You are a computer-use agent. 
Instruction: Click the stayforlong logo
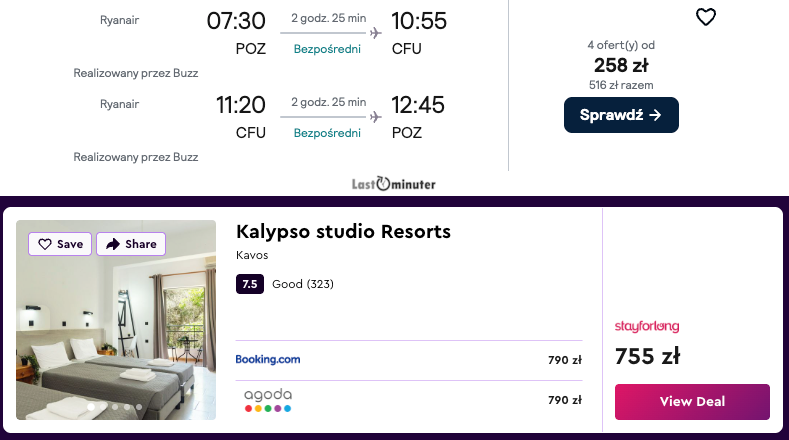coord(647,326)
